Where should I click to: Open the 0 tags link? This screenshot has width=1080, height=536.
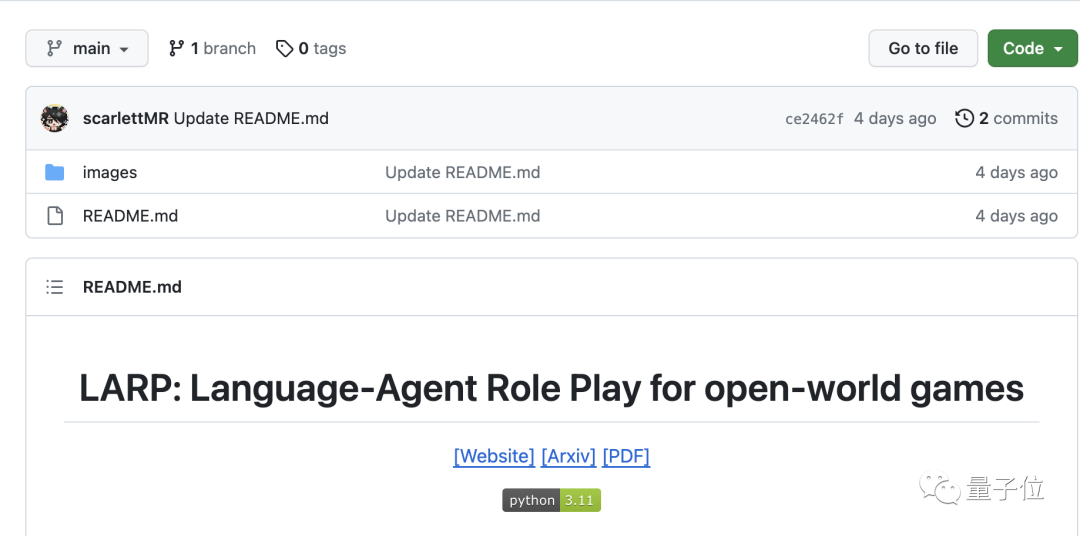click(311, 48)
